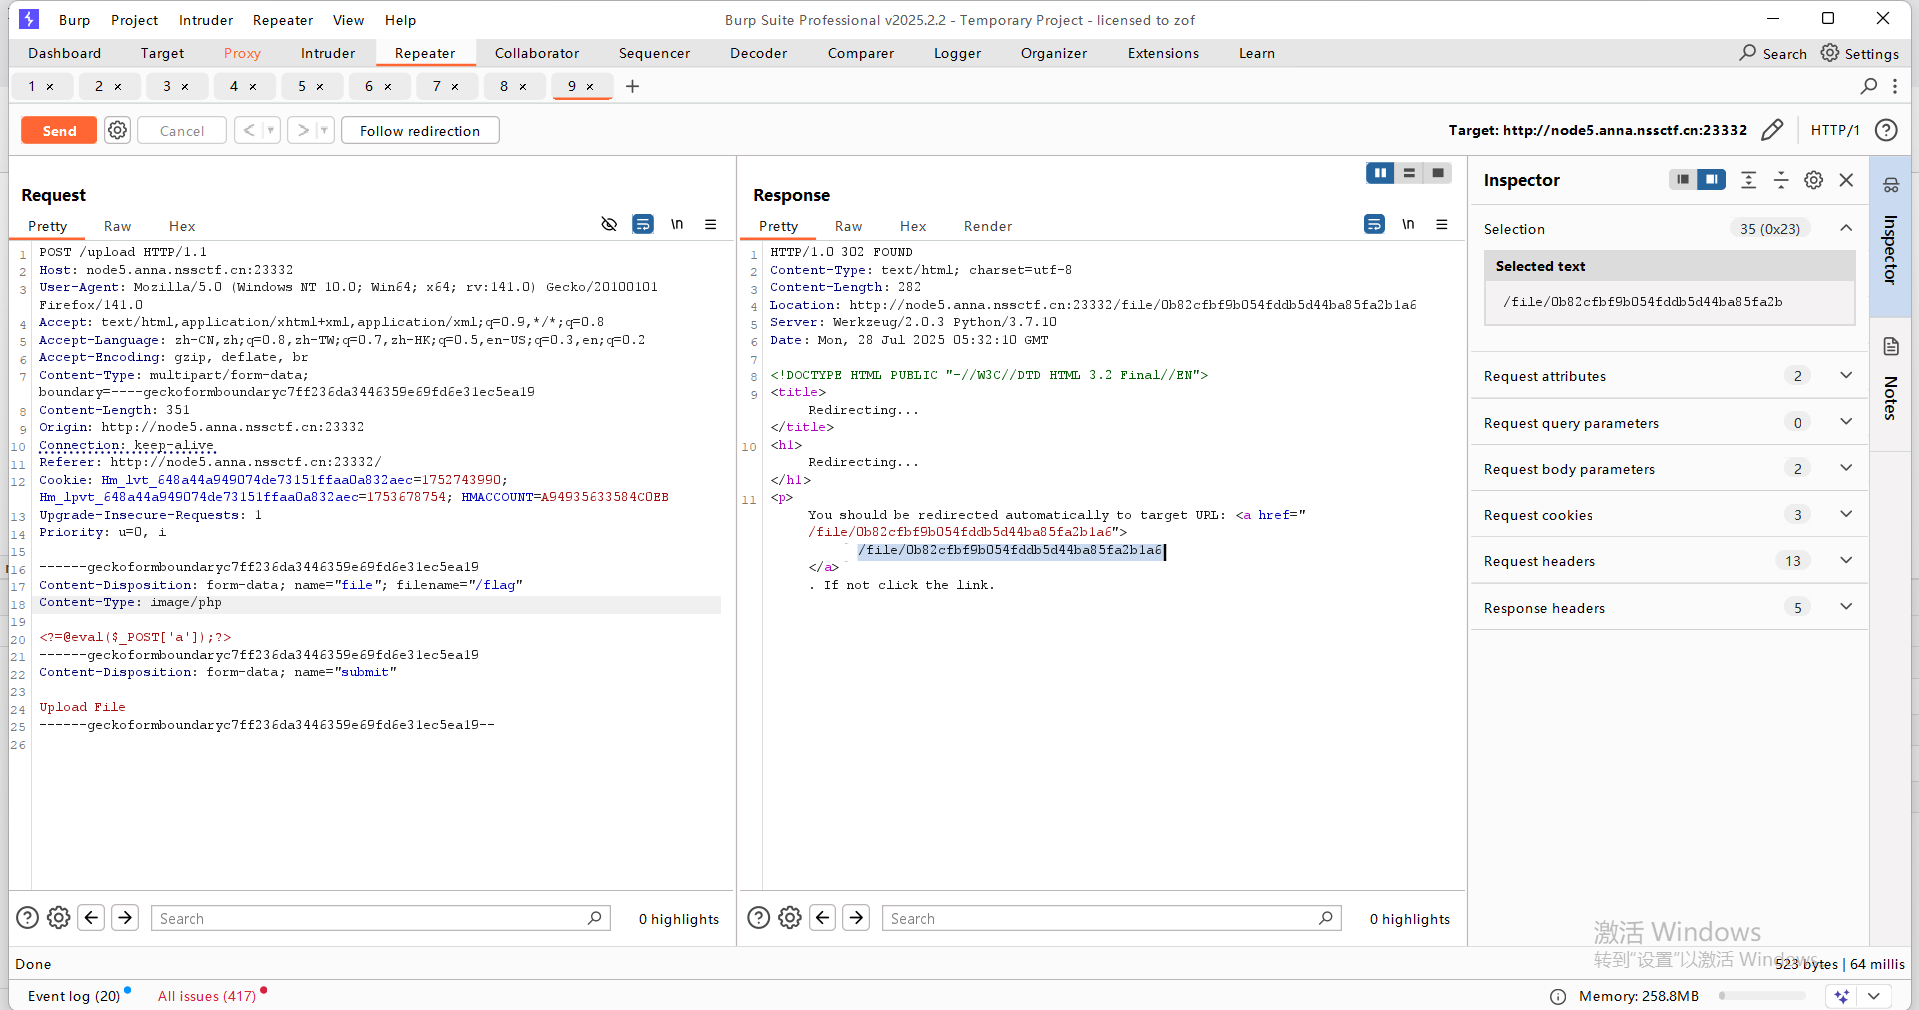Screen dimensions: 1919x1010
Task: Jump to previous match in Request search
Action: coord(92,918)
